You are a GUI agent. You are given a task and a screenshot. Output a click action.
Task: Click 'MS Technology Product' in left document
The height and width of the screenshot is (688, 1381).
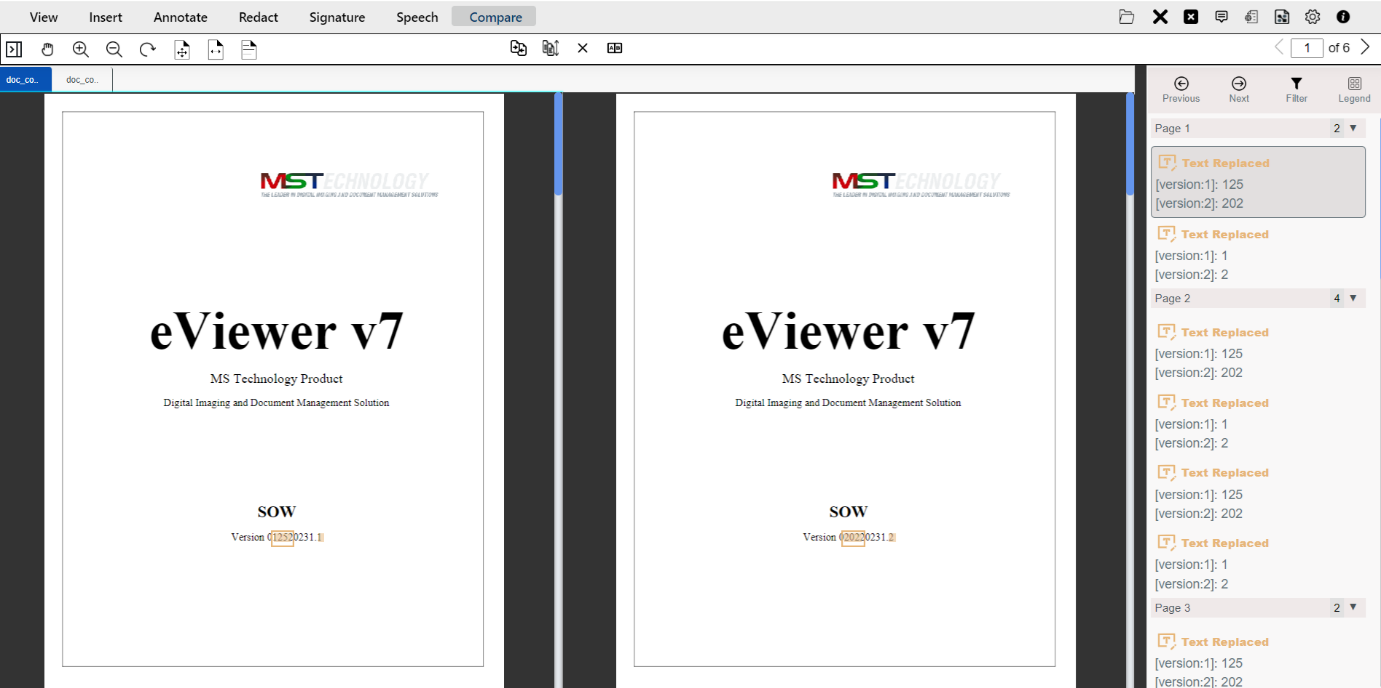click(276, 379)
